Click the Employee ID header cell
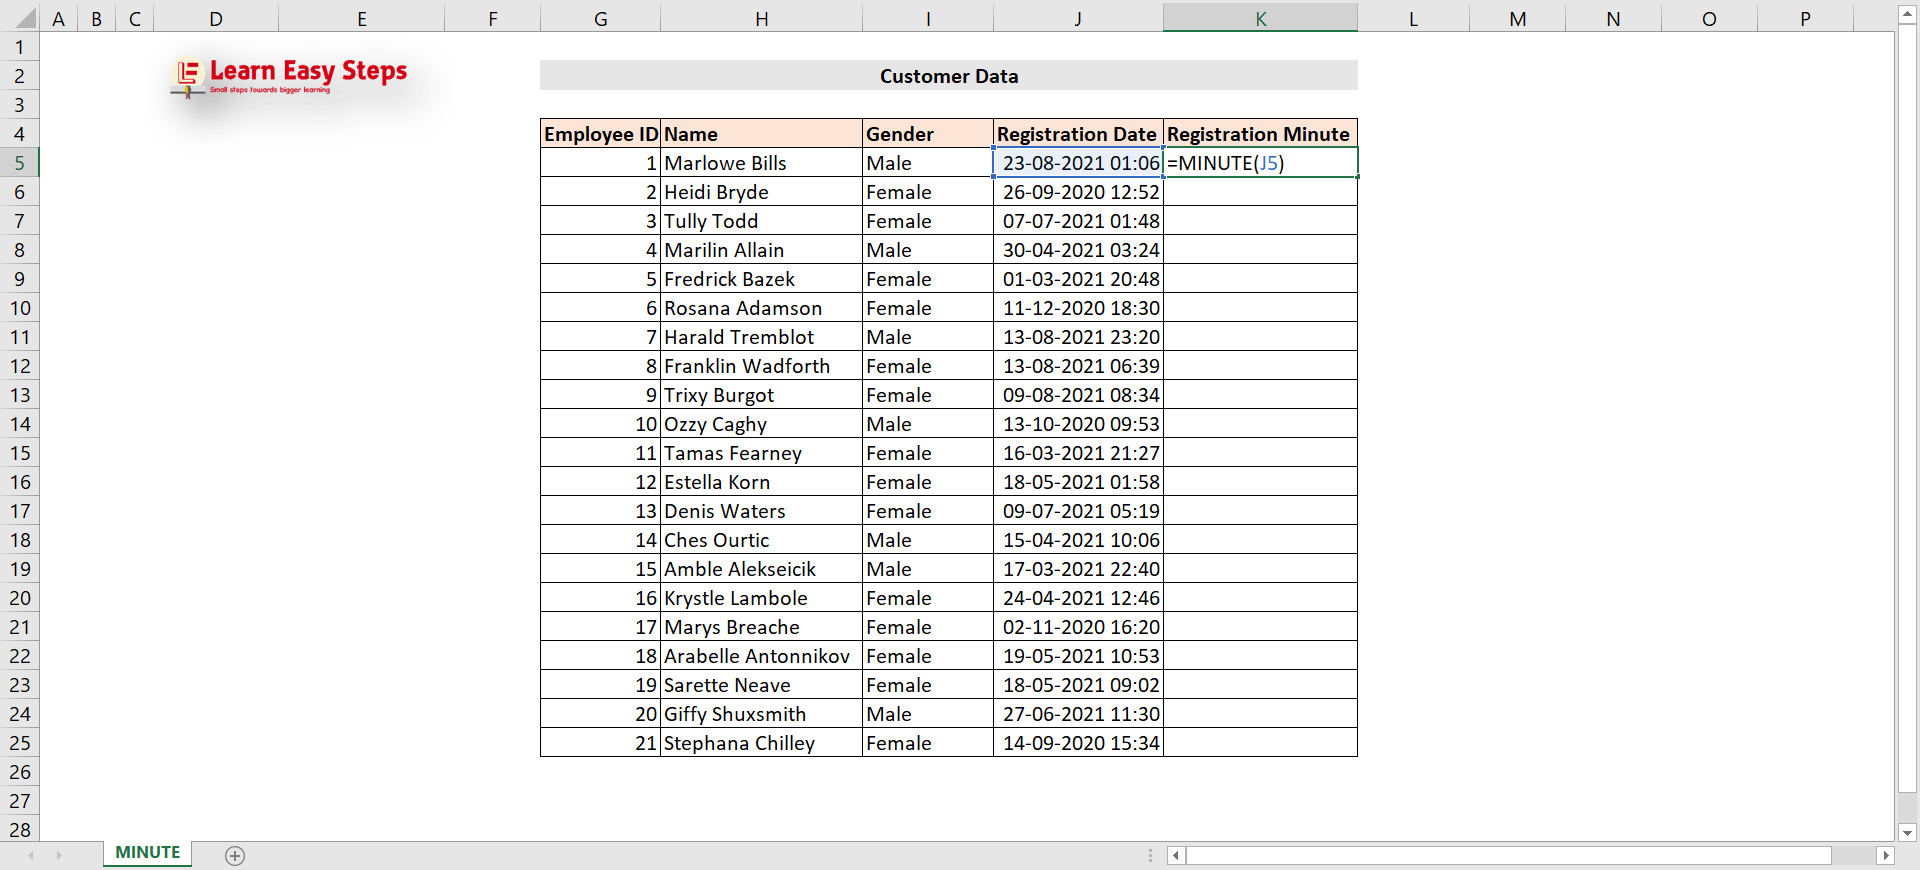The image size is (1920, 870). [x=601, y=134]
